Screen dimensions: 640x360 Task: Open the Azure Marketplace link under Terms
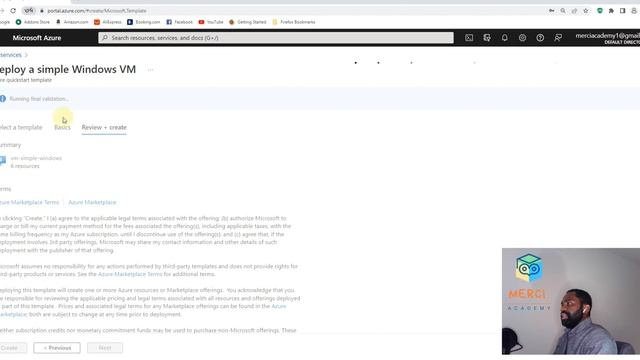92,202
